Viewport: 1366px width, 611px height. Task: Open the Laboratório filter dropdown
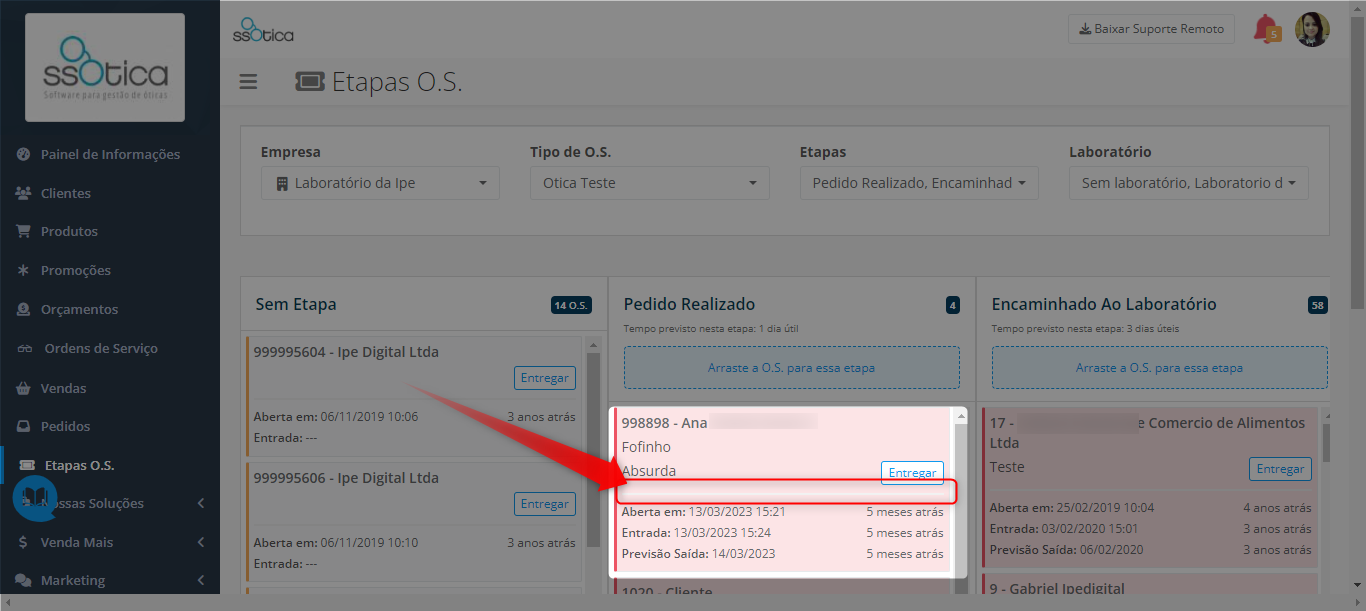click(x=1188, y=183)
